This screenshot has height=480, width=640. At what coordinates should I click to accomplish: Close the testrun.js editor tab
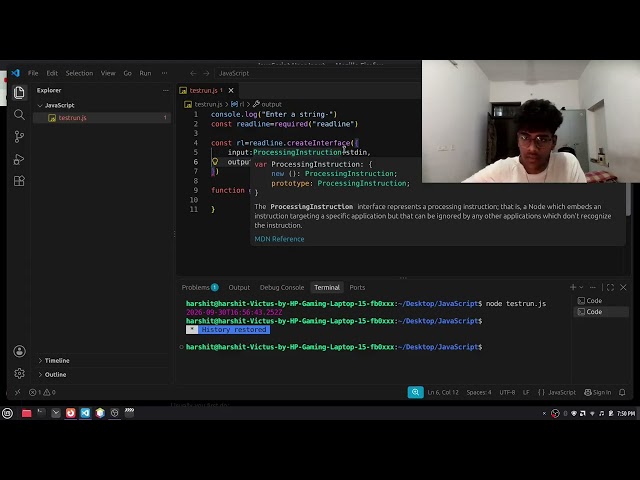231,90
